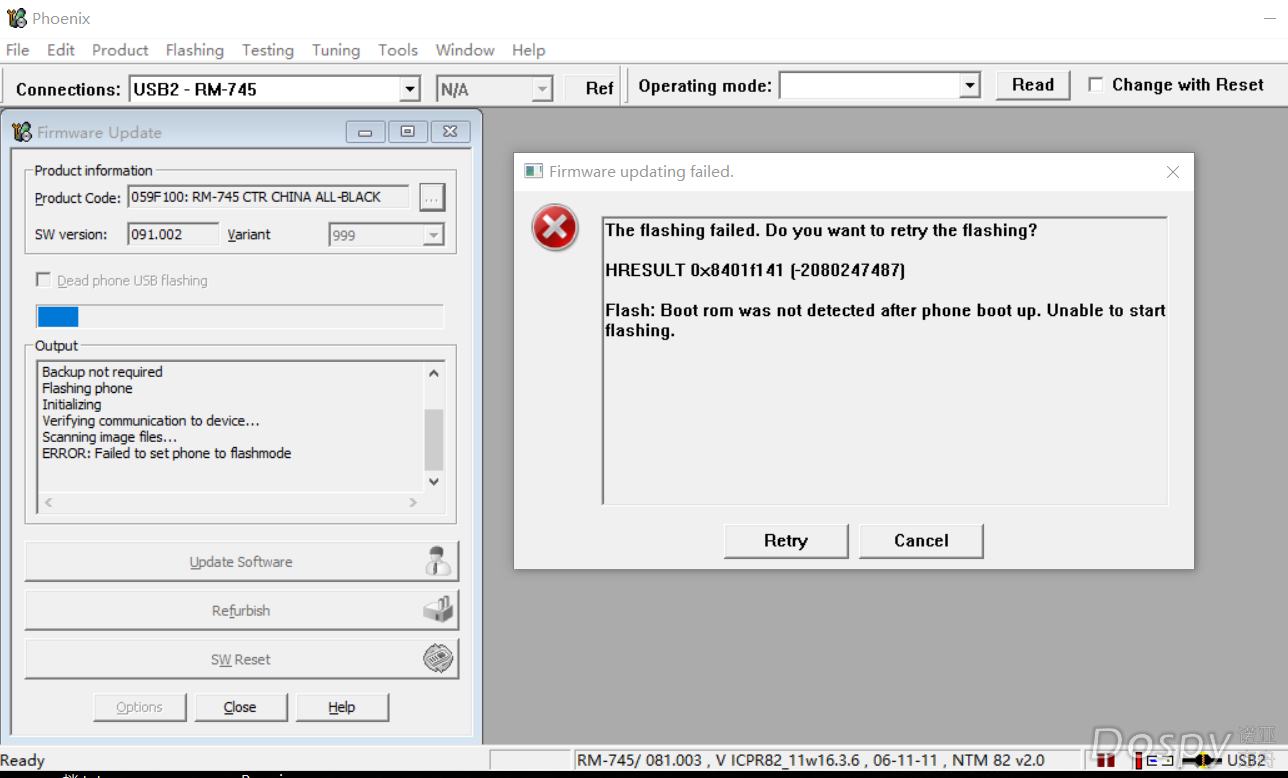Click the Options button

(x=139, y=707)
